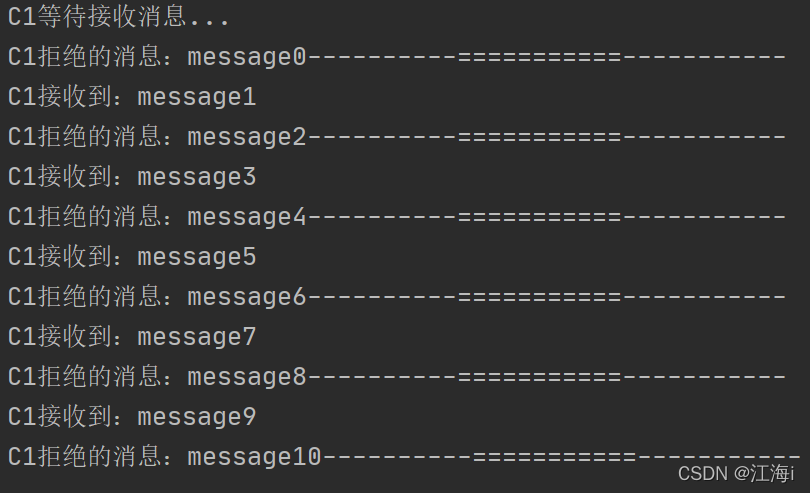Select the 'C1拒绝的消息: message2' output line
The image size is (810, 493).
pos(397,136)
